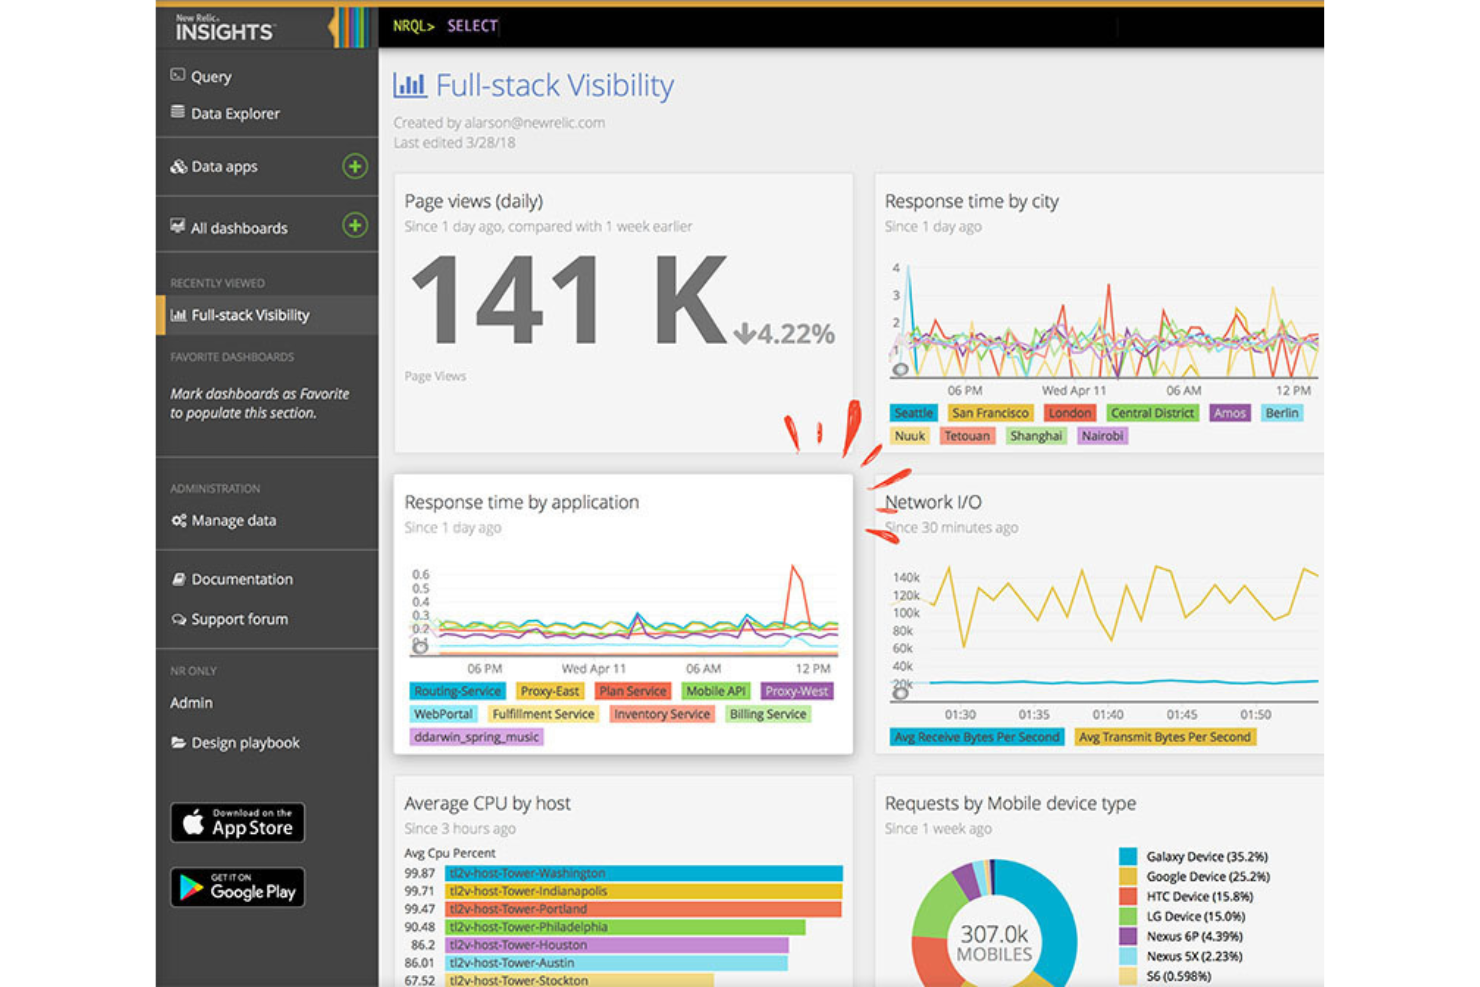1480x987 pixels.
Task: Click the Data apps database icon
Action: coord(180,166)
